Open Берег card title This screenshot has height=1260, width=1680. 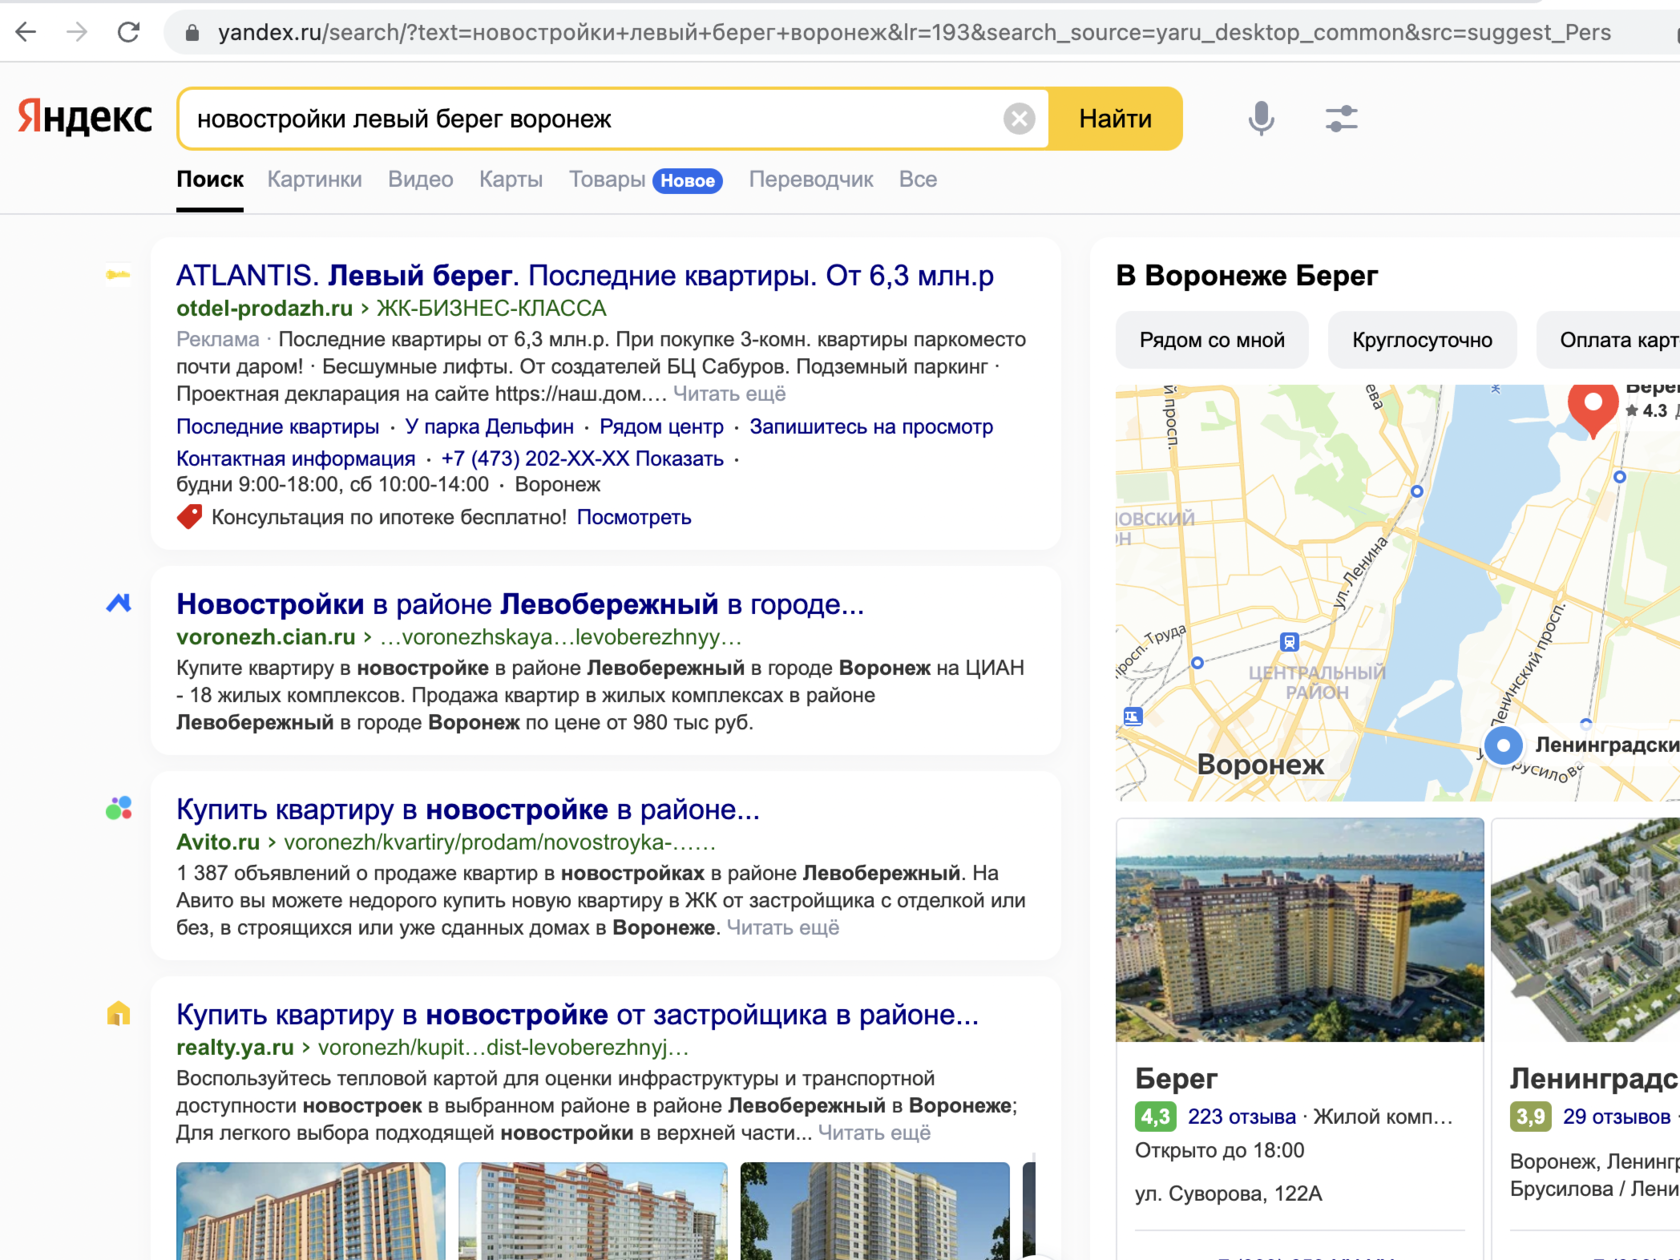pyautogui.click(x=1176, y=1078)
